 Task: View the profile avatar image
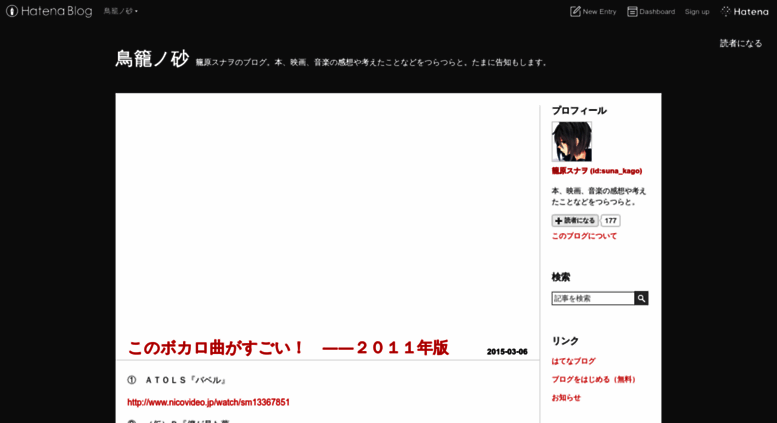571,141
